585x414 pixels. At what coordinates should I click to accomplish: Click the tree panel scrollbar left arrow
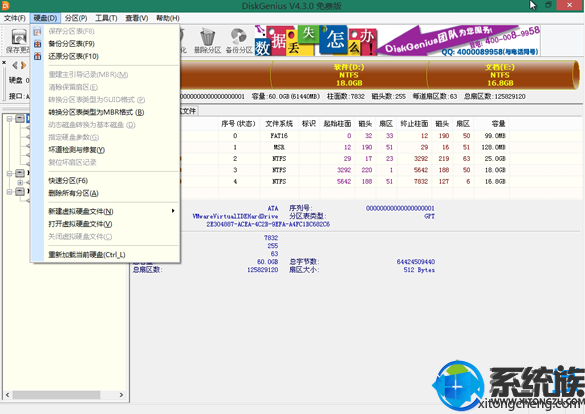(7, 395)
